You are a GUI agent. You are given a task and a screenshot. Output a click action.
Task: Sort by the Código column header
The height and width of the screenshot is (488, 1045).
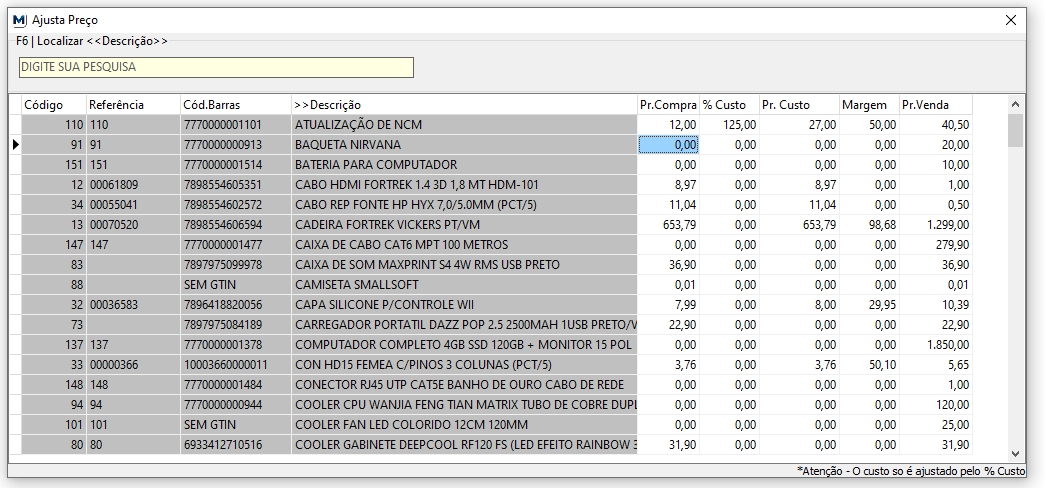click(43, 105)
